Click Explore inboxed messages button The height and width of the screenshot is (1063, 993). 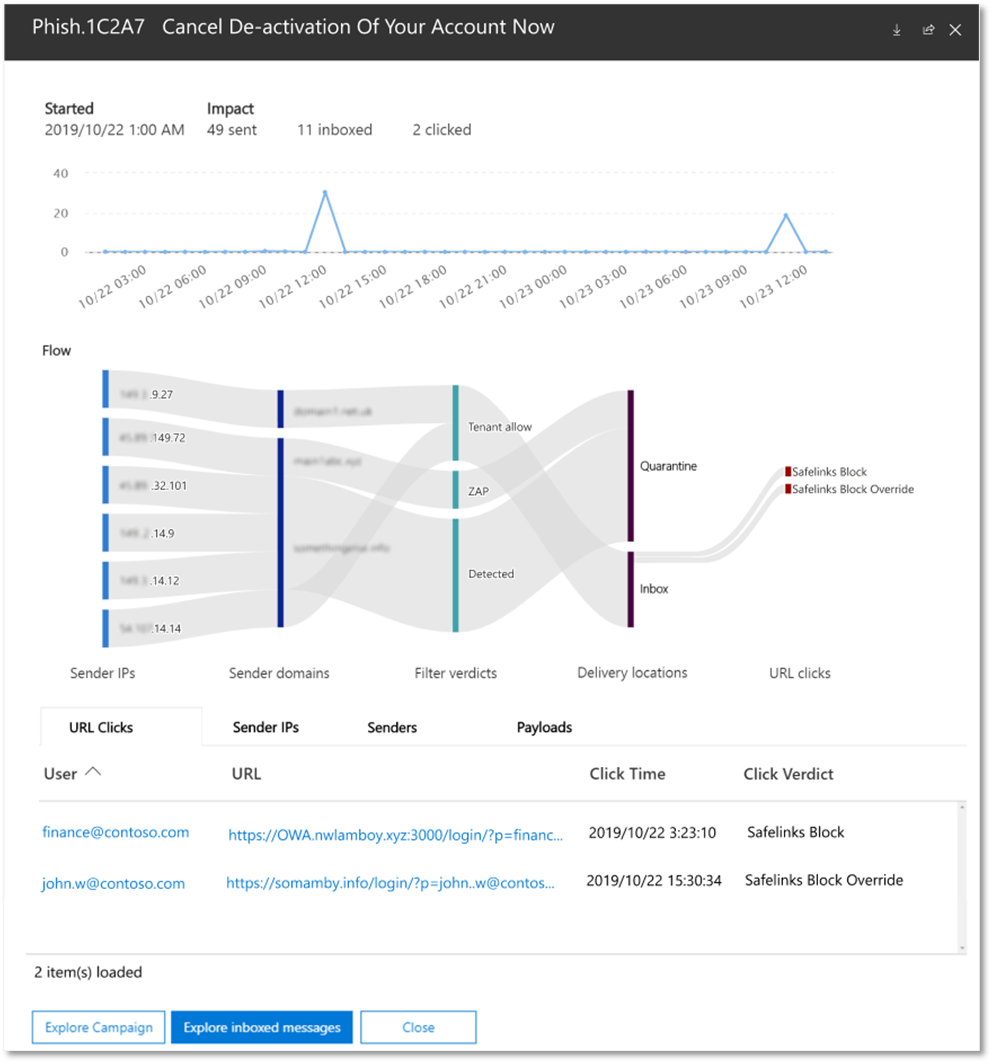point(262,1027)
